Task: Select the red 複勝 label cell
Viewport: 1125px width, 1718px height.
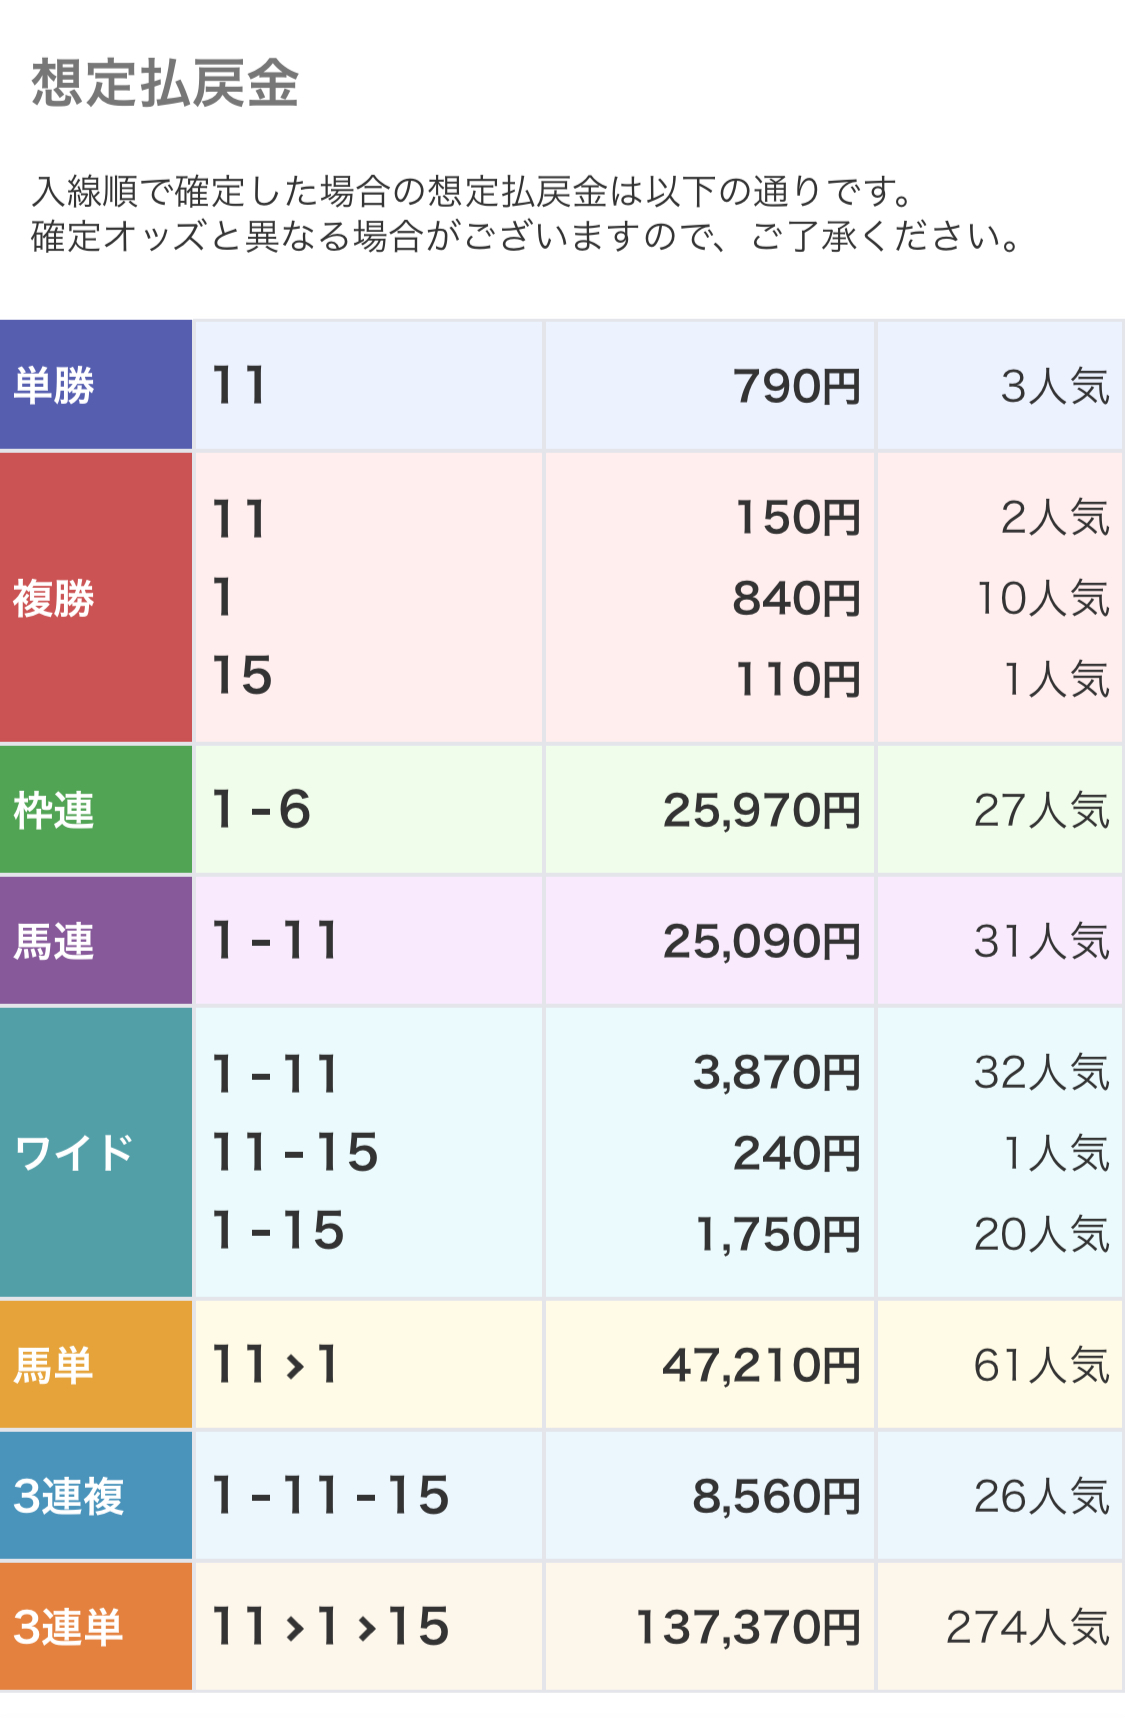Action: [x=54, y=598]
